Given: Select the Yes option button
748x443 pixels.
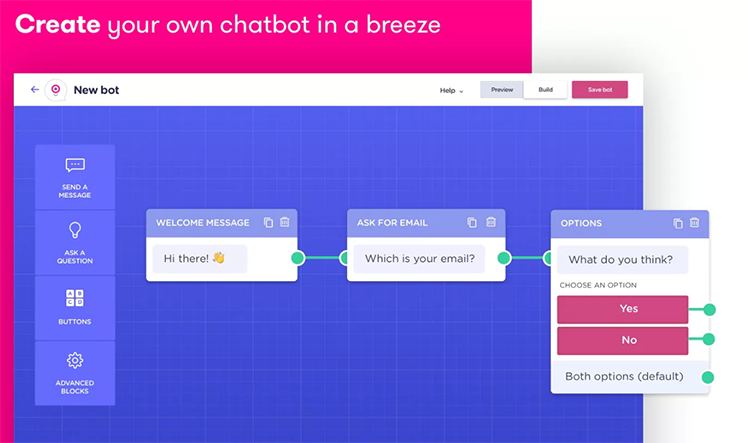Looking at the screenshot, I should click(x=623, y=309).
